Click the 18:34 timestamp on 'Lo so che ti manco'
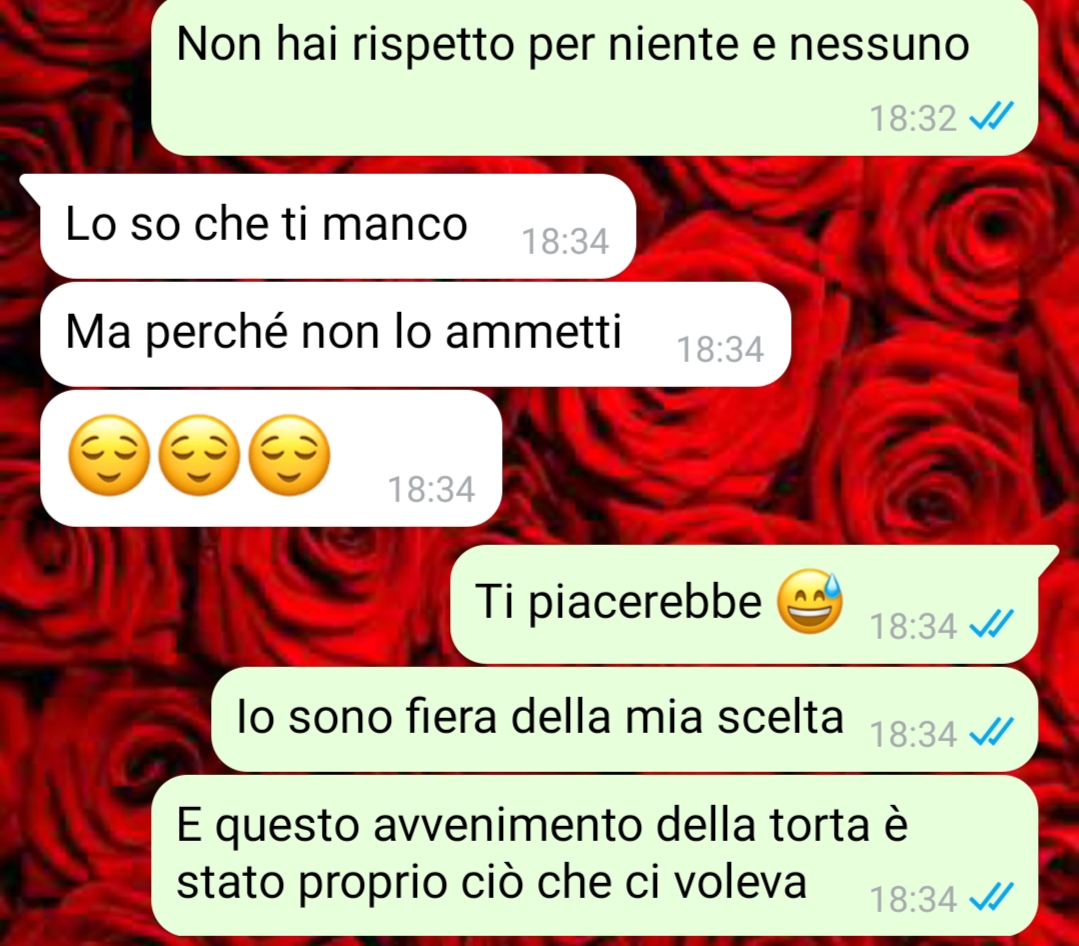This screenshot has width=1079, height=946. [x=565, y=241]
